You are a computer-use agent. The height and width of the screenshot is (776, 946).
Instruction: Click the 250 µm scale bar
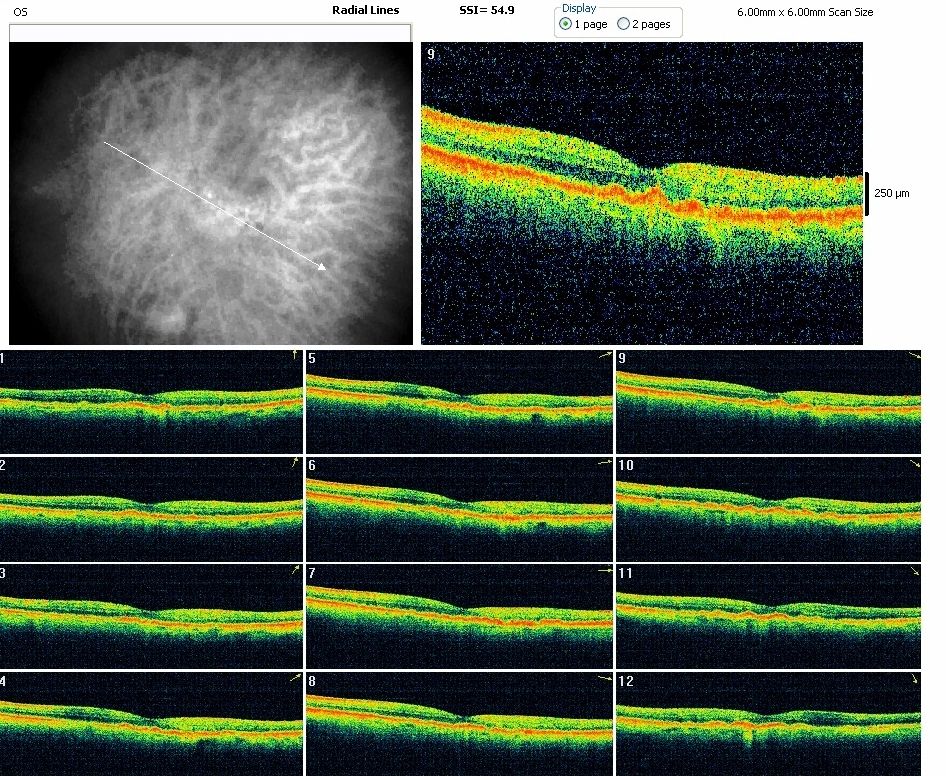point(865,193)
